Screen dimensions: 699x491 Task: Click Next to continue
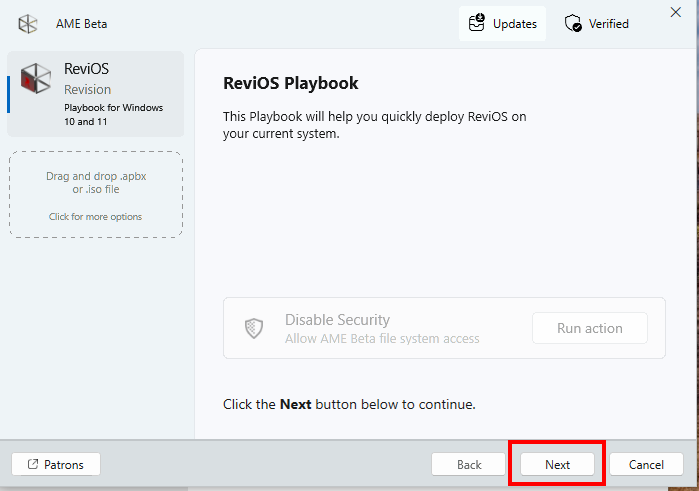557,465
